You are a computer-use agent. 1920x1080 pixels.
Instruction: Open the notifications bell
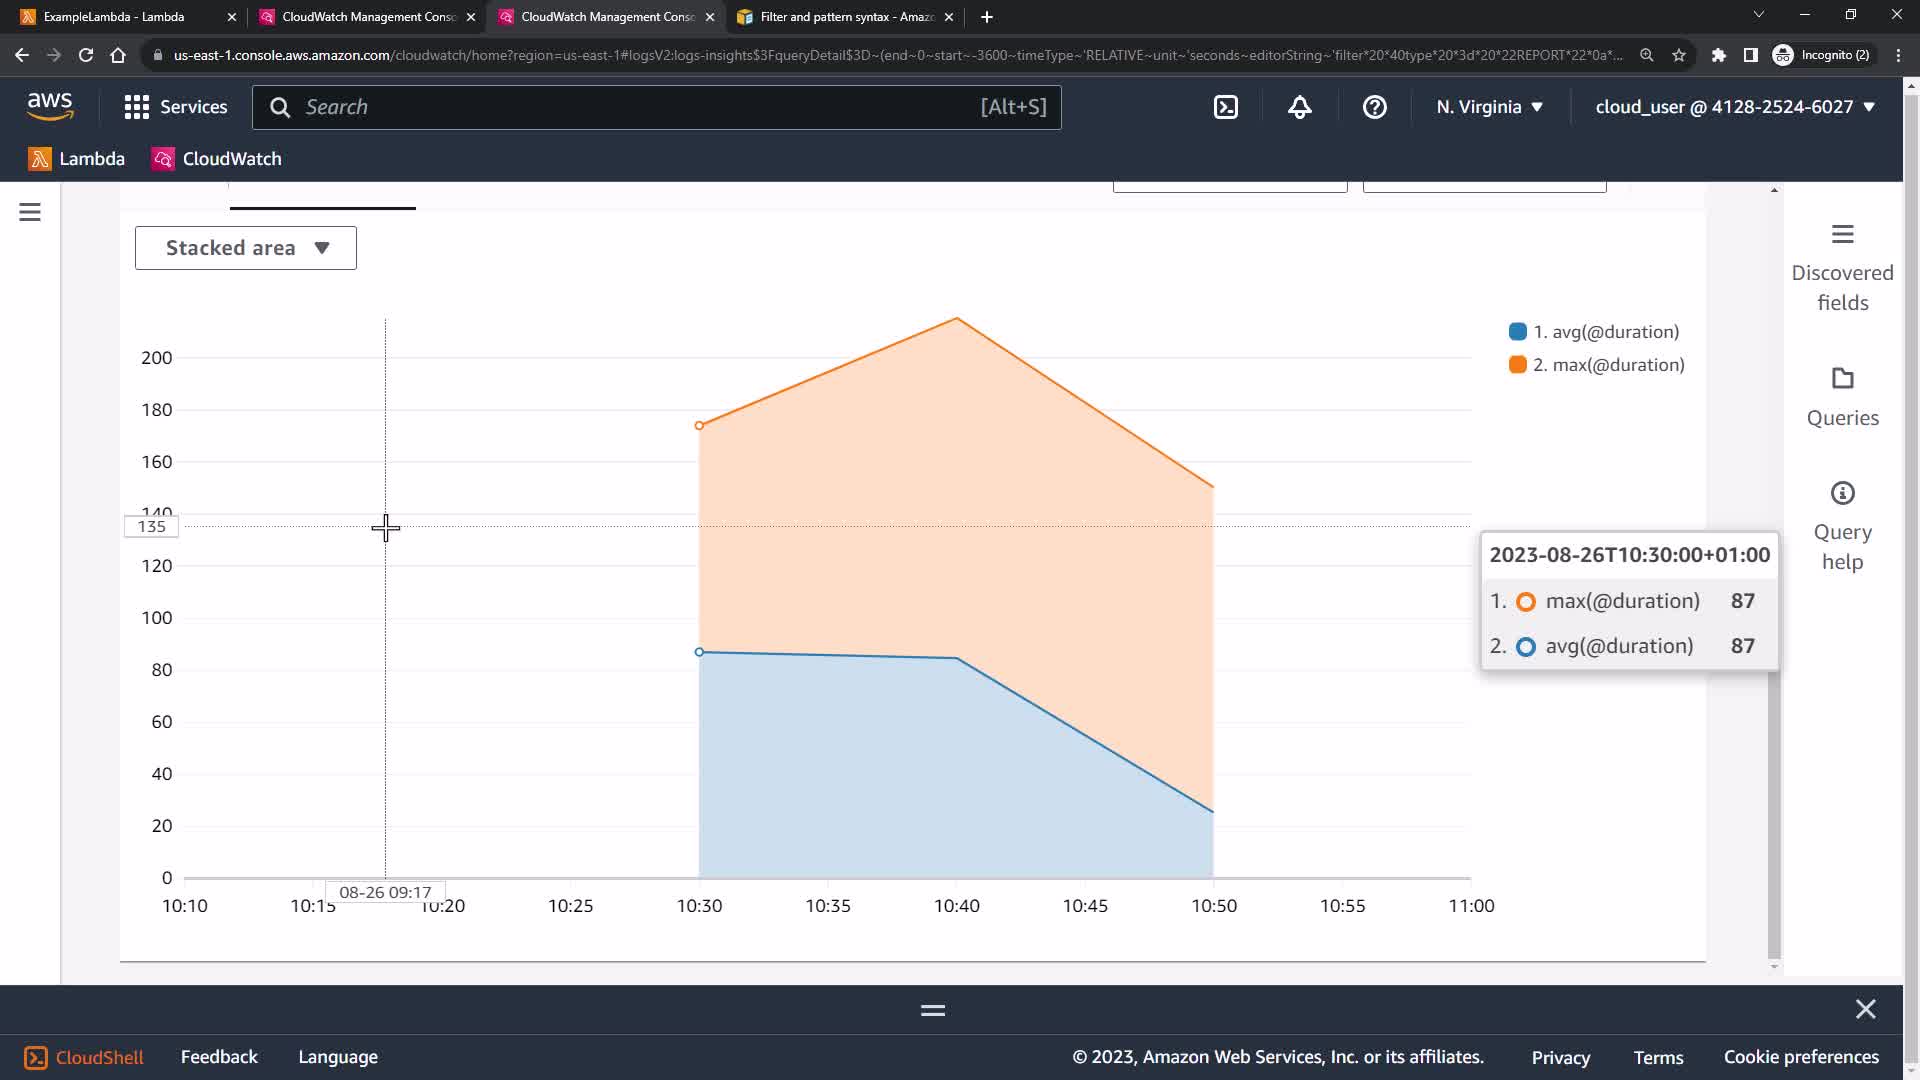click(x=1299, y=107)
